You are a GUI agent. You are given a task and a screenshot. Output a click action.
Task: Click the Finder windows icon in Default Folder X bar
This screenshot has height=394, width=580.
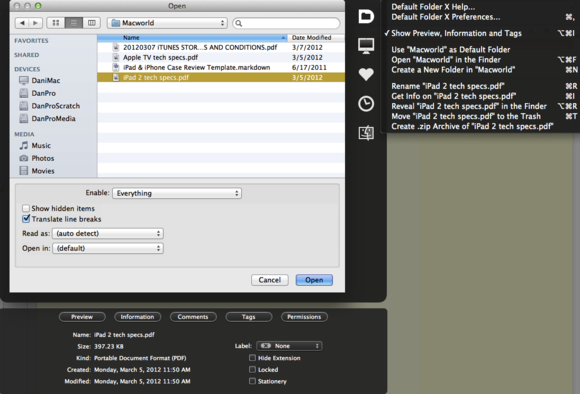pos(366,133)
